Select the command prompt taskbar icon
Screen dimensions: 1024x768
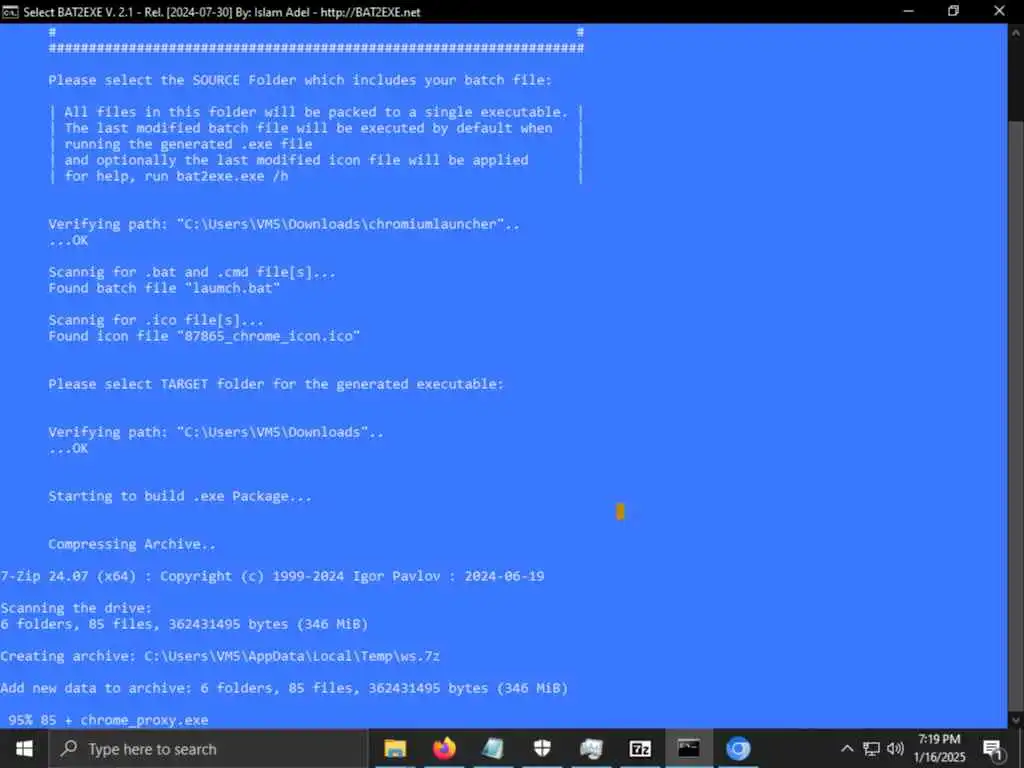tap(689, 748)
